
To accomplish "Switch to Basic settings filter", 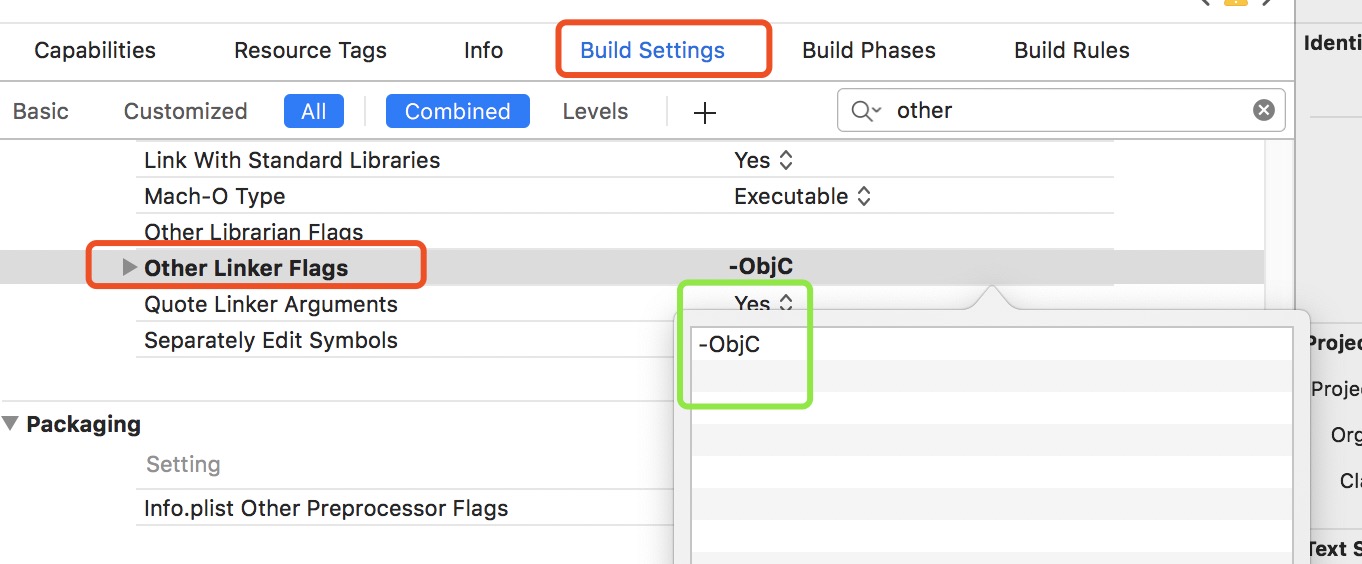I will point(41,111).
